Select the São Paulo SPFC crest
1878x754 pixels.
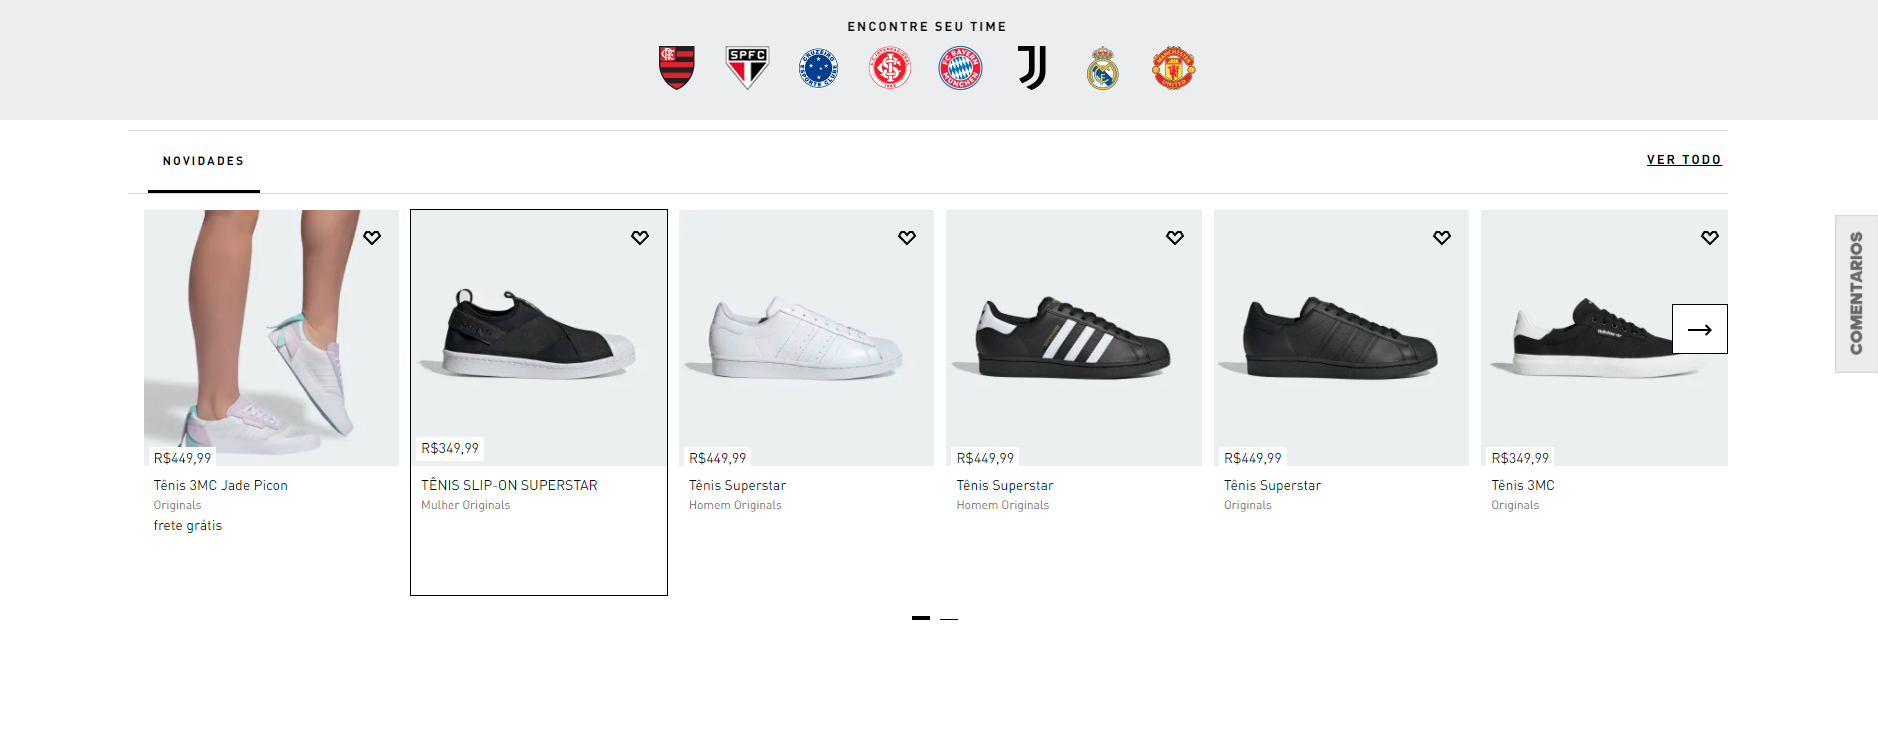747,68
